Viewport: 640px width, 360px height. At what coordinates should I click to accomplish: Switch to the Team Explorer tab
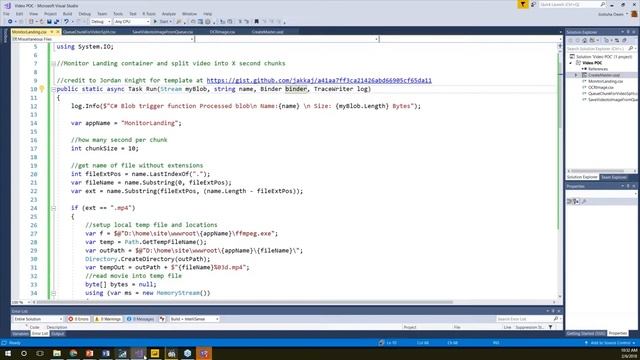click(614, 177)
